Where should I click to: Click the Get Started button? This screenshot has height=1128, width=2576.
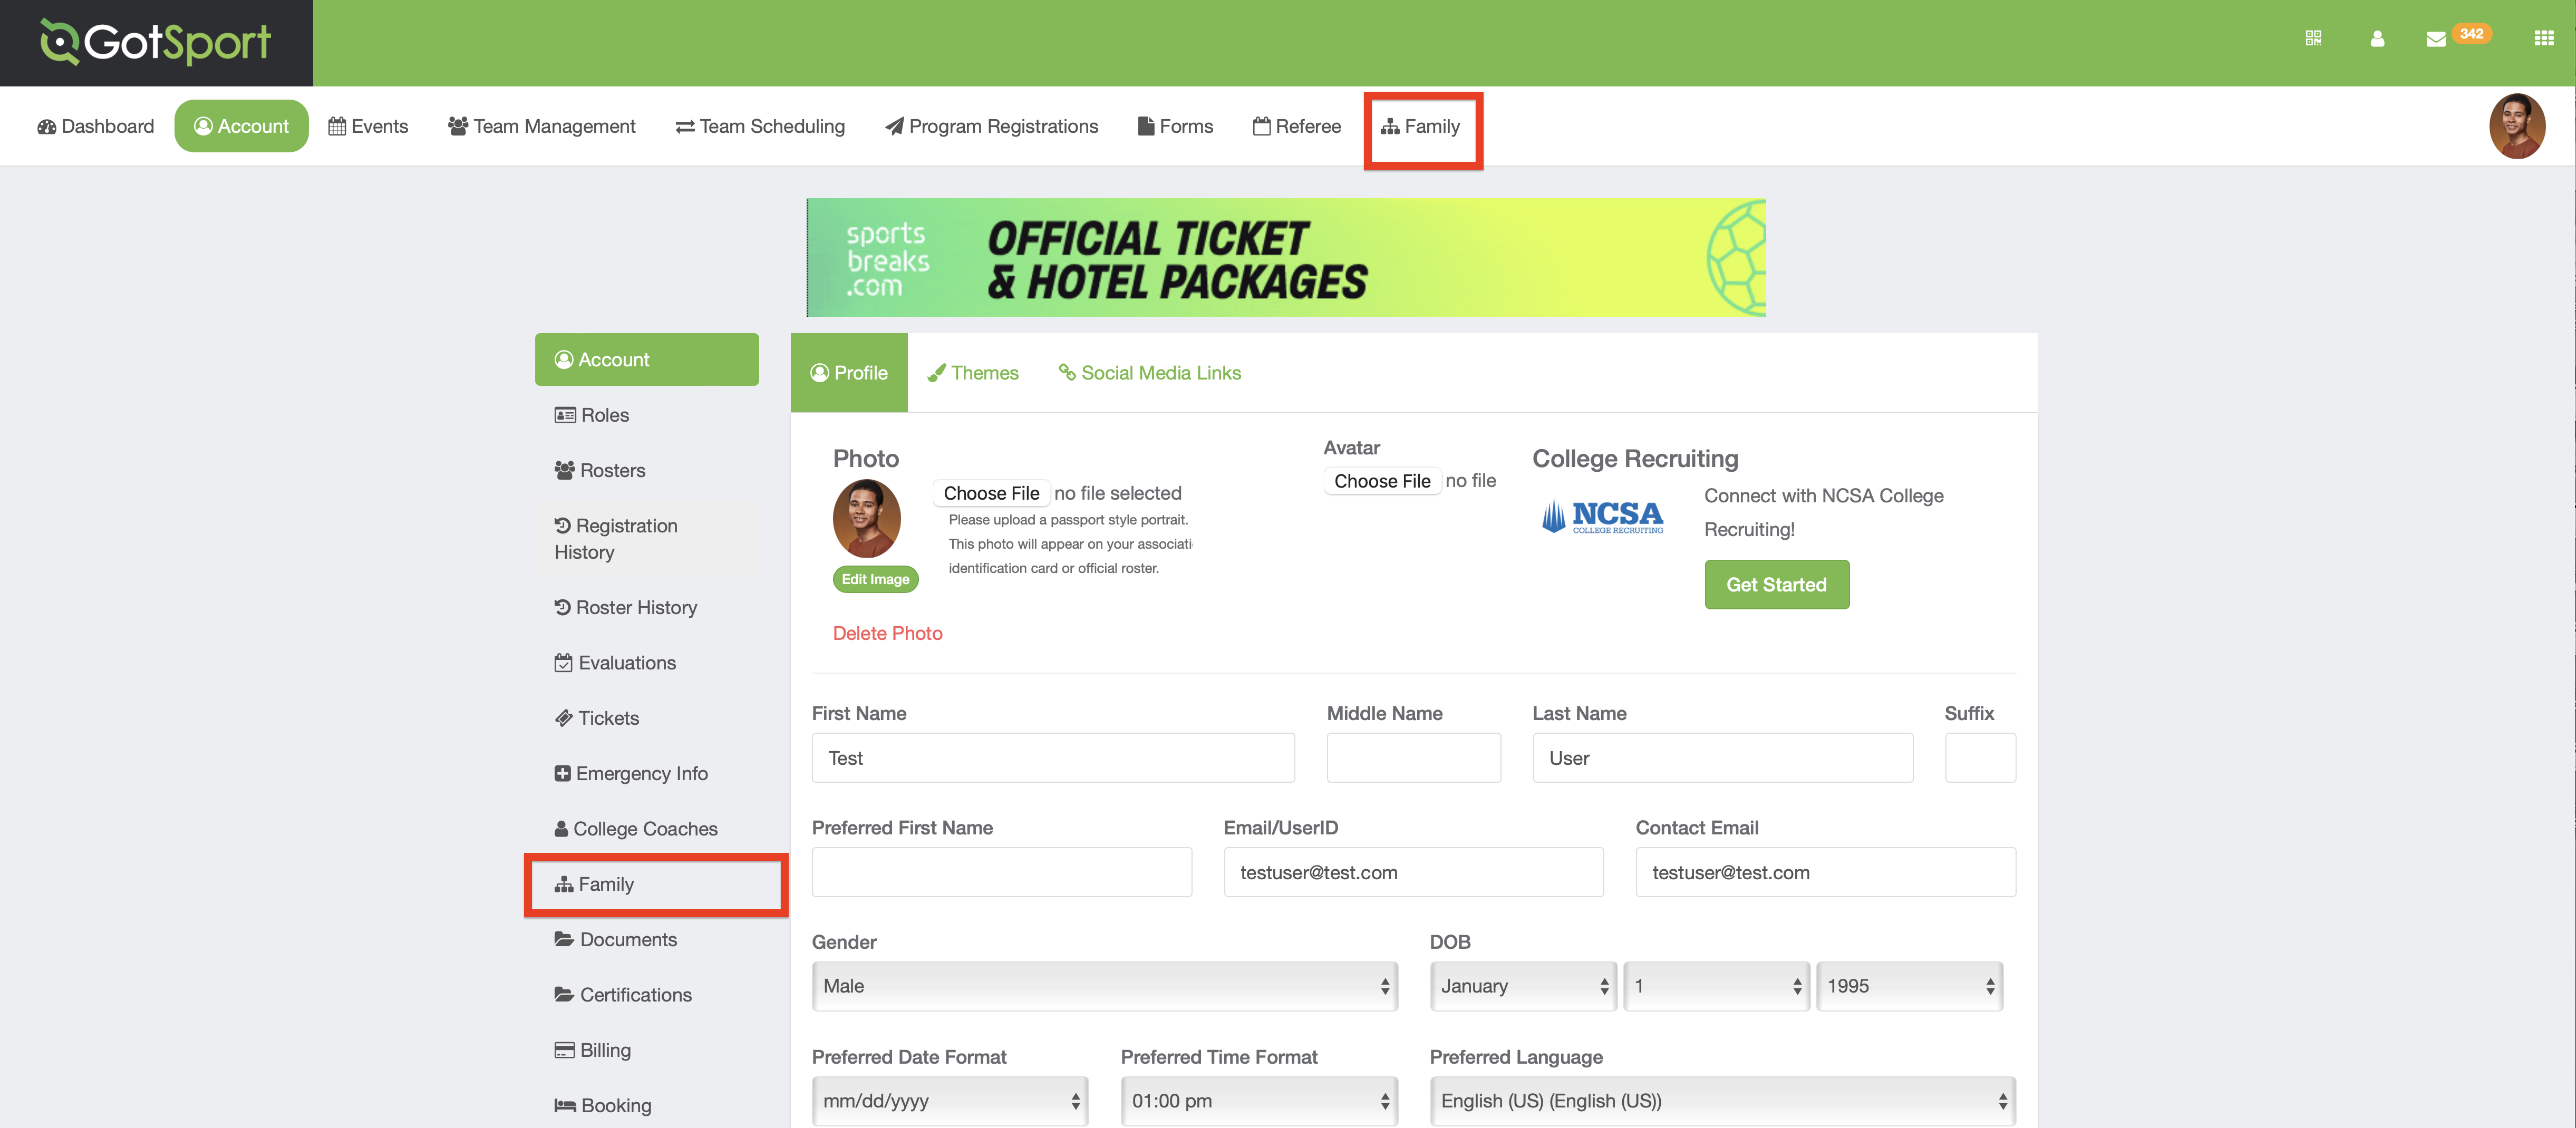coord(1776,585)
